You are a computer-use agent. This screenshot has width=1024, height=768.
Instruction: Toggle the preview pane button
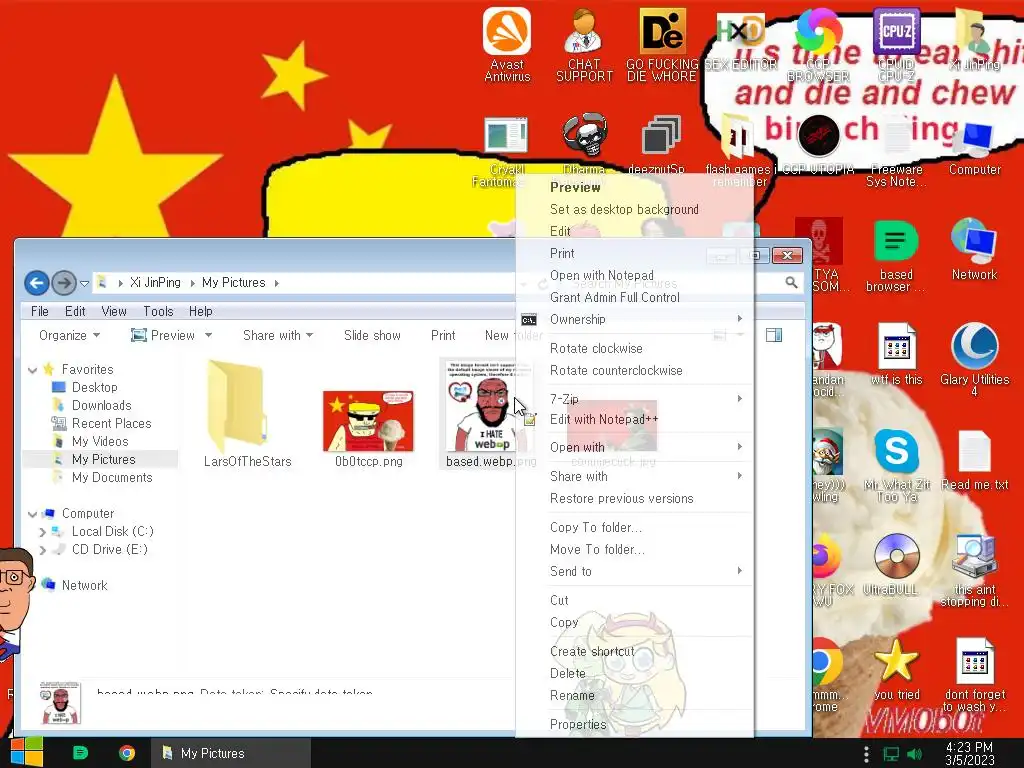pos(774,335)
